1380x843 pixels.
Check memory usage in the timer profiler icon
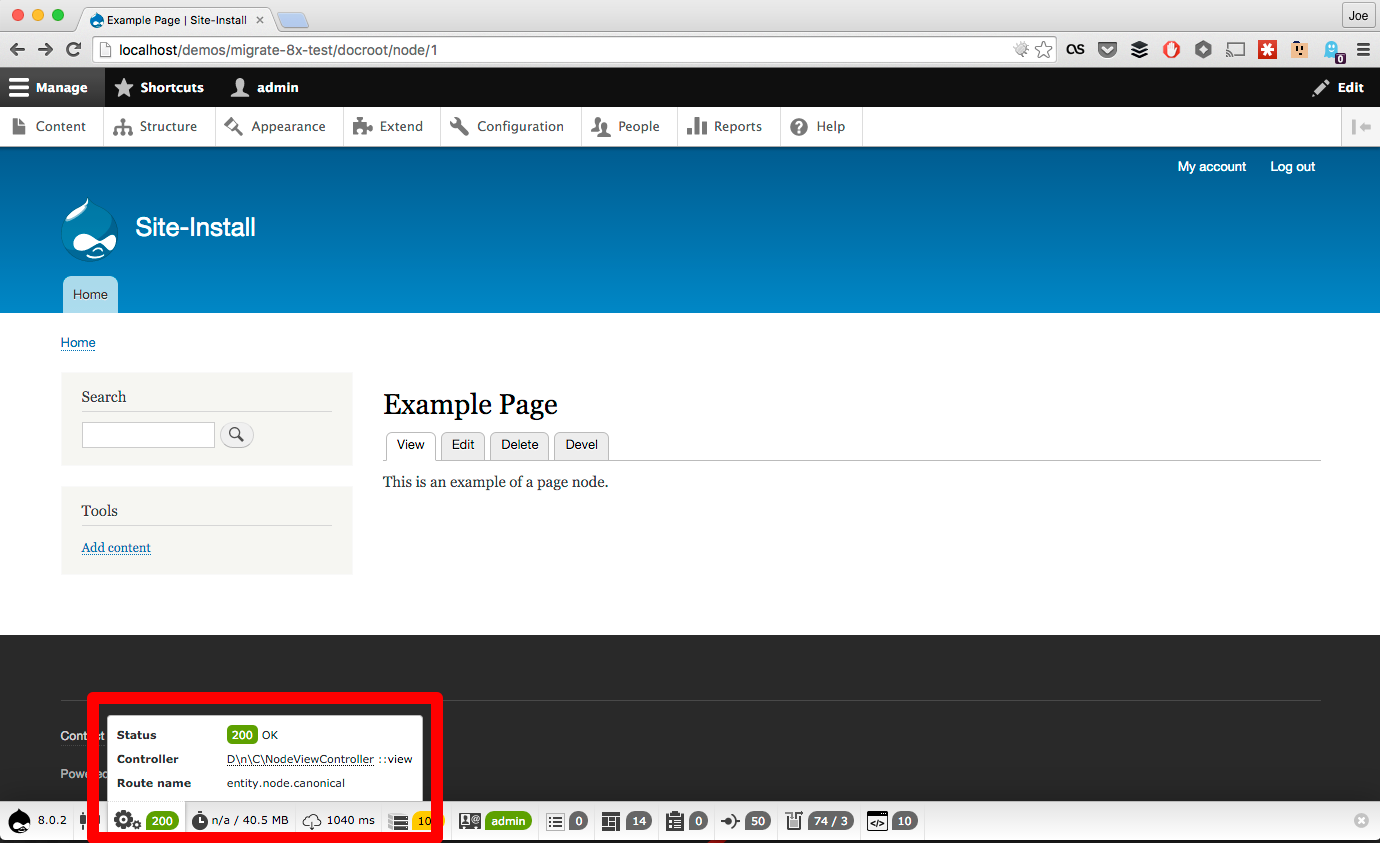[x=240, y=820]
